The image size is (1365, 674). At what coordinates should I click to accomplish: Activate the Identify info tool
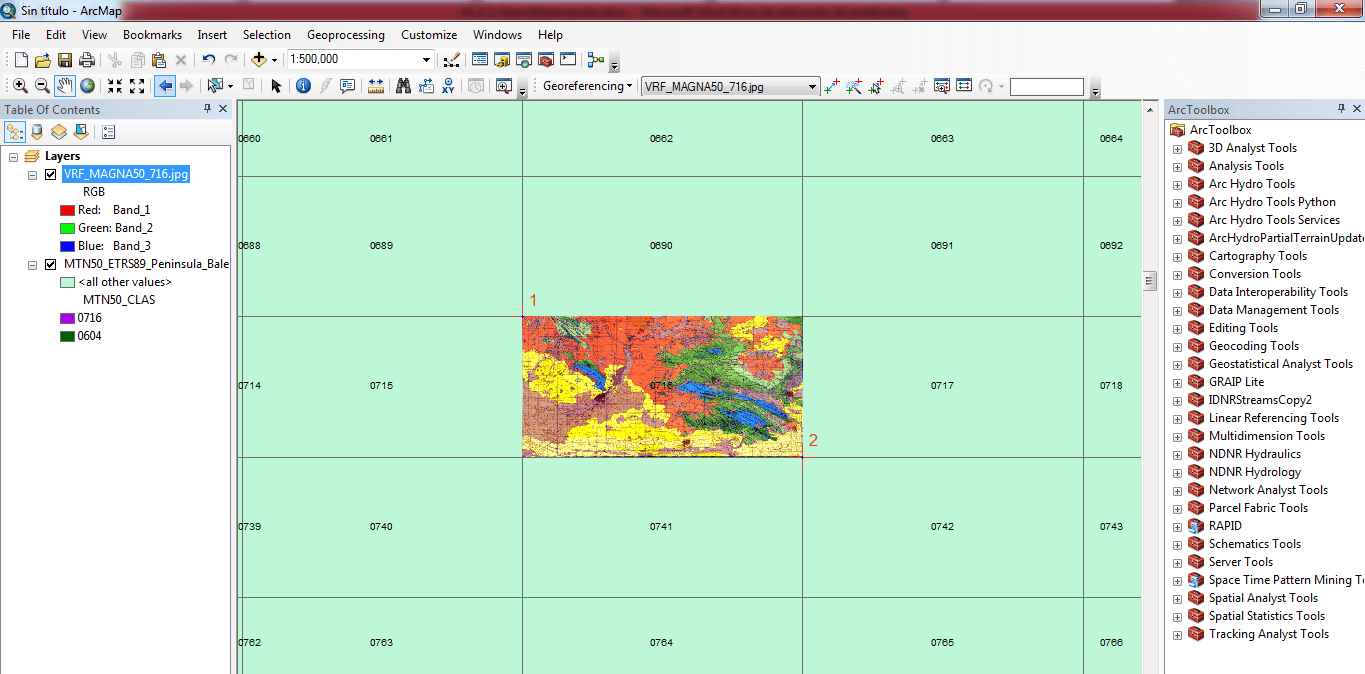303,86
